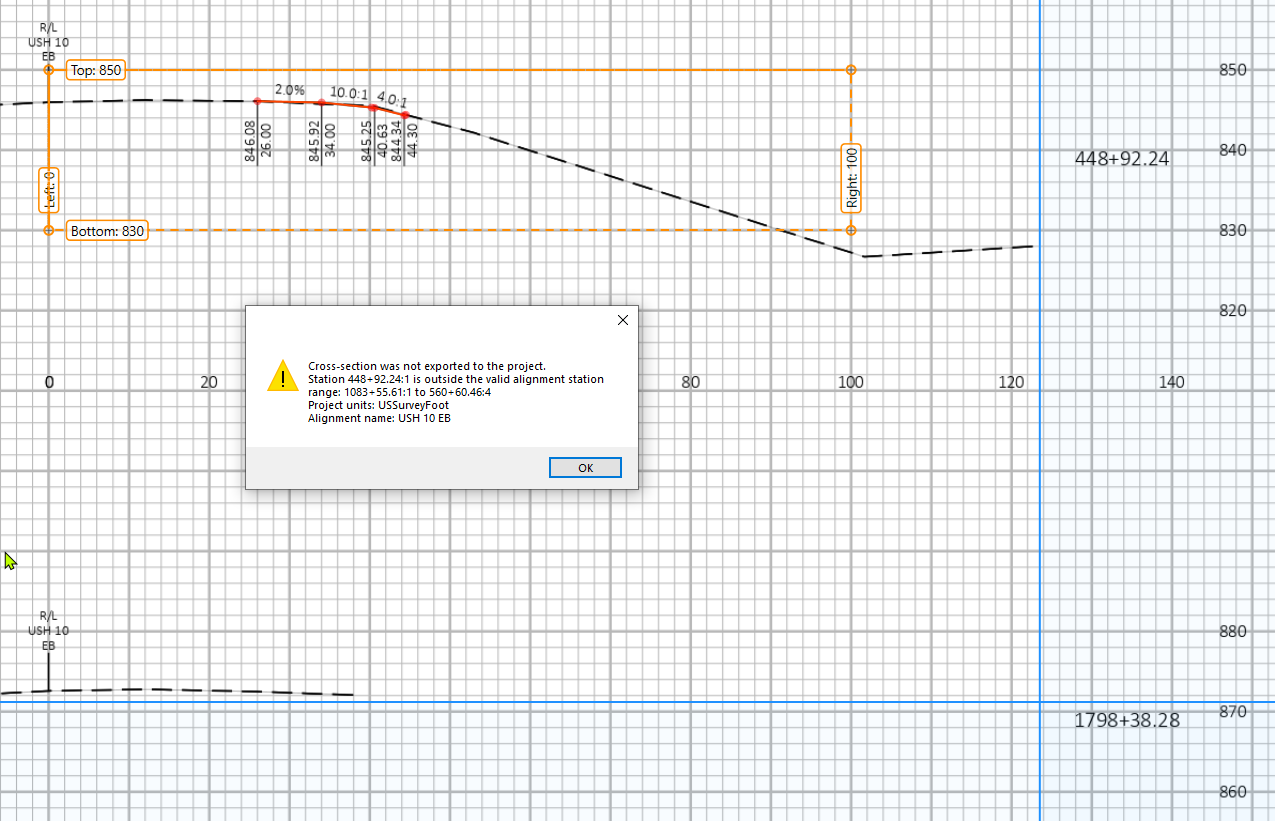Click the '10.0:1' slope label

click(350, 93)
